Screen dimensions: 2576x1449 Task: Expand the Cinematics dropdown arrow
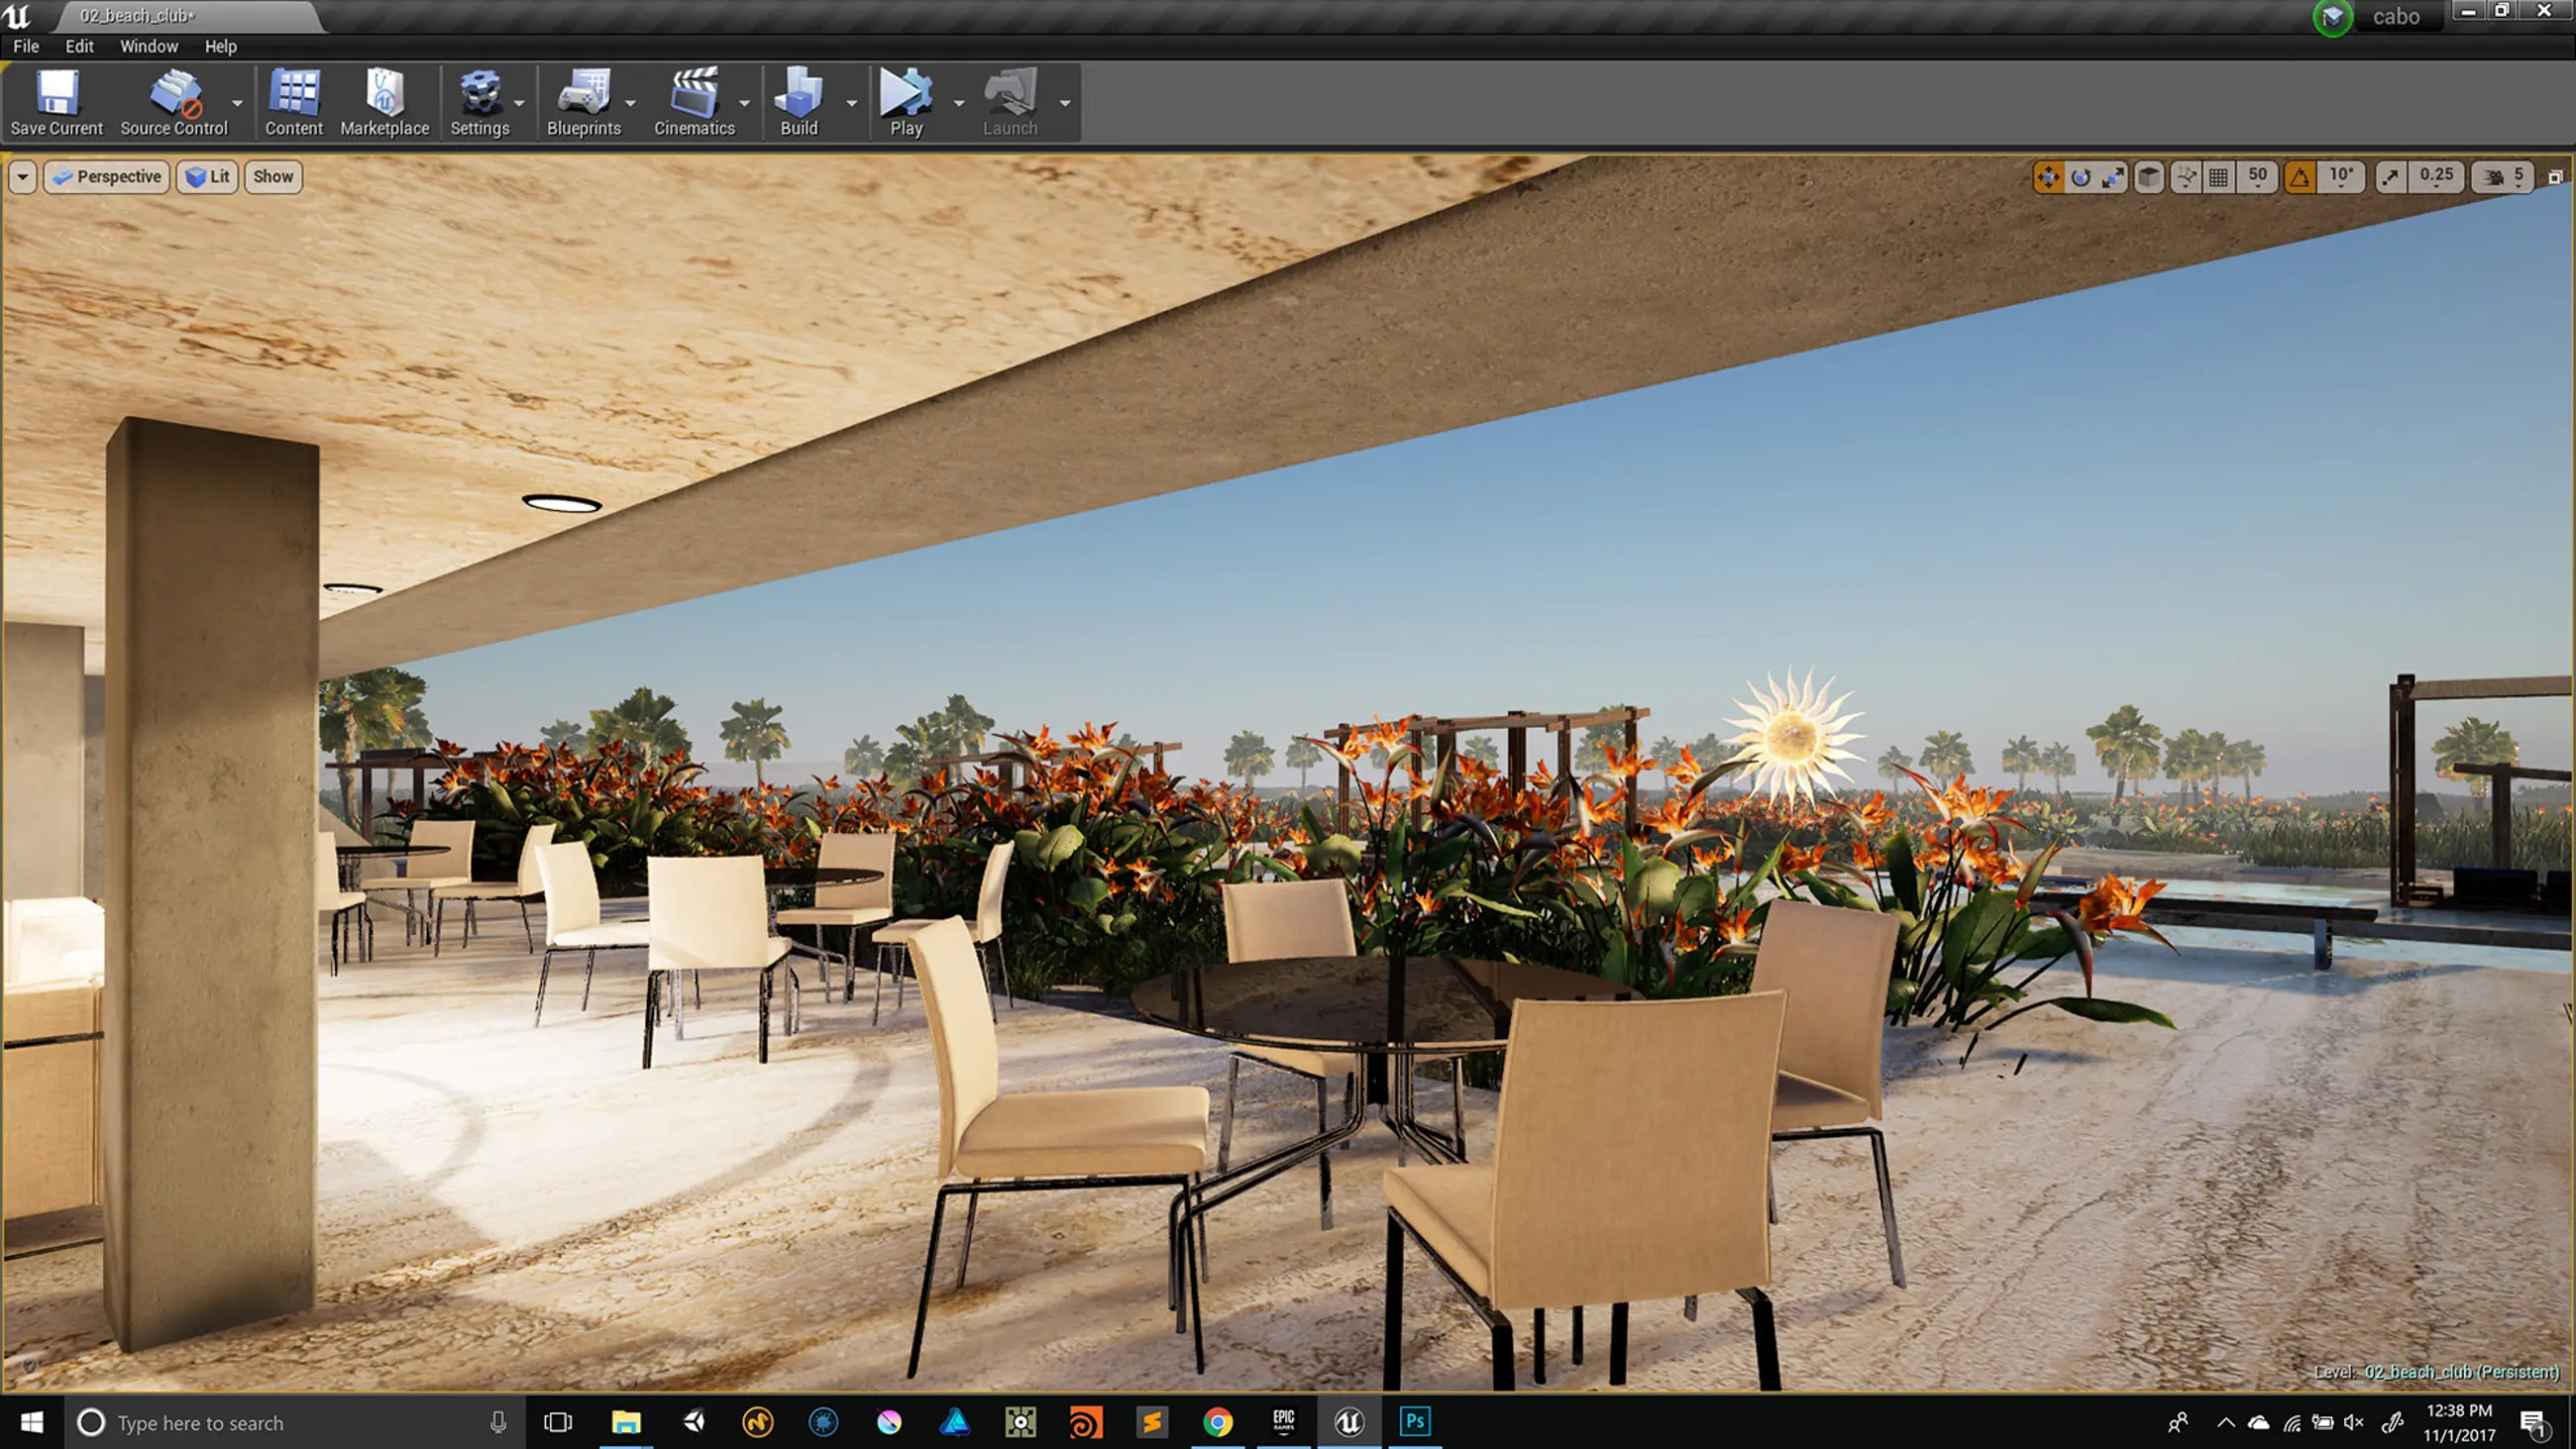[744, 102]
